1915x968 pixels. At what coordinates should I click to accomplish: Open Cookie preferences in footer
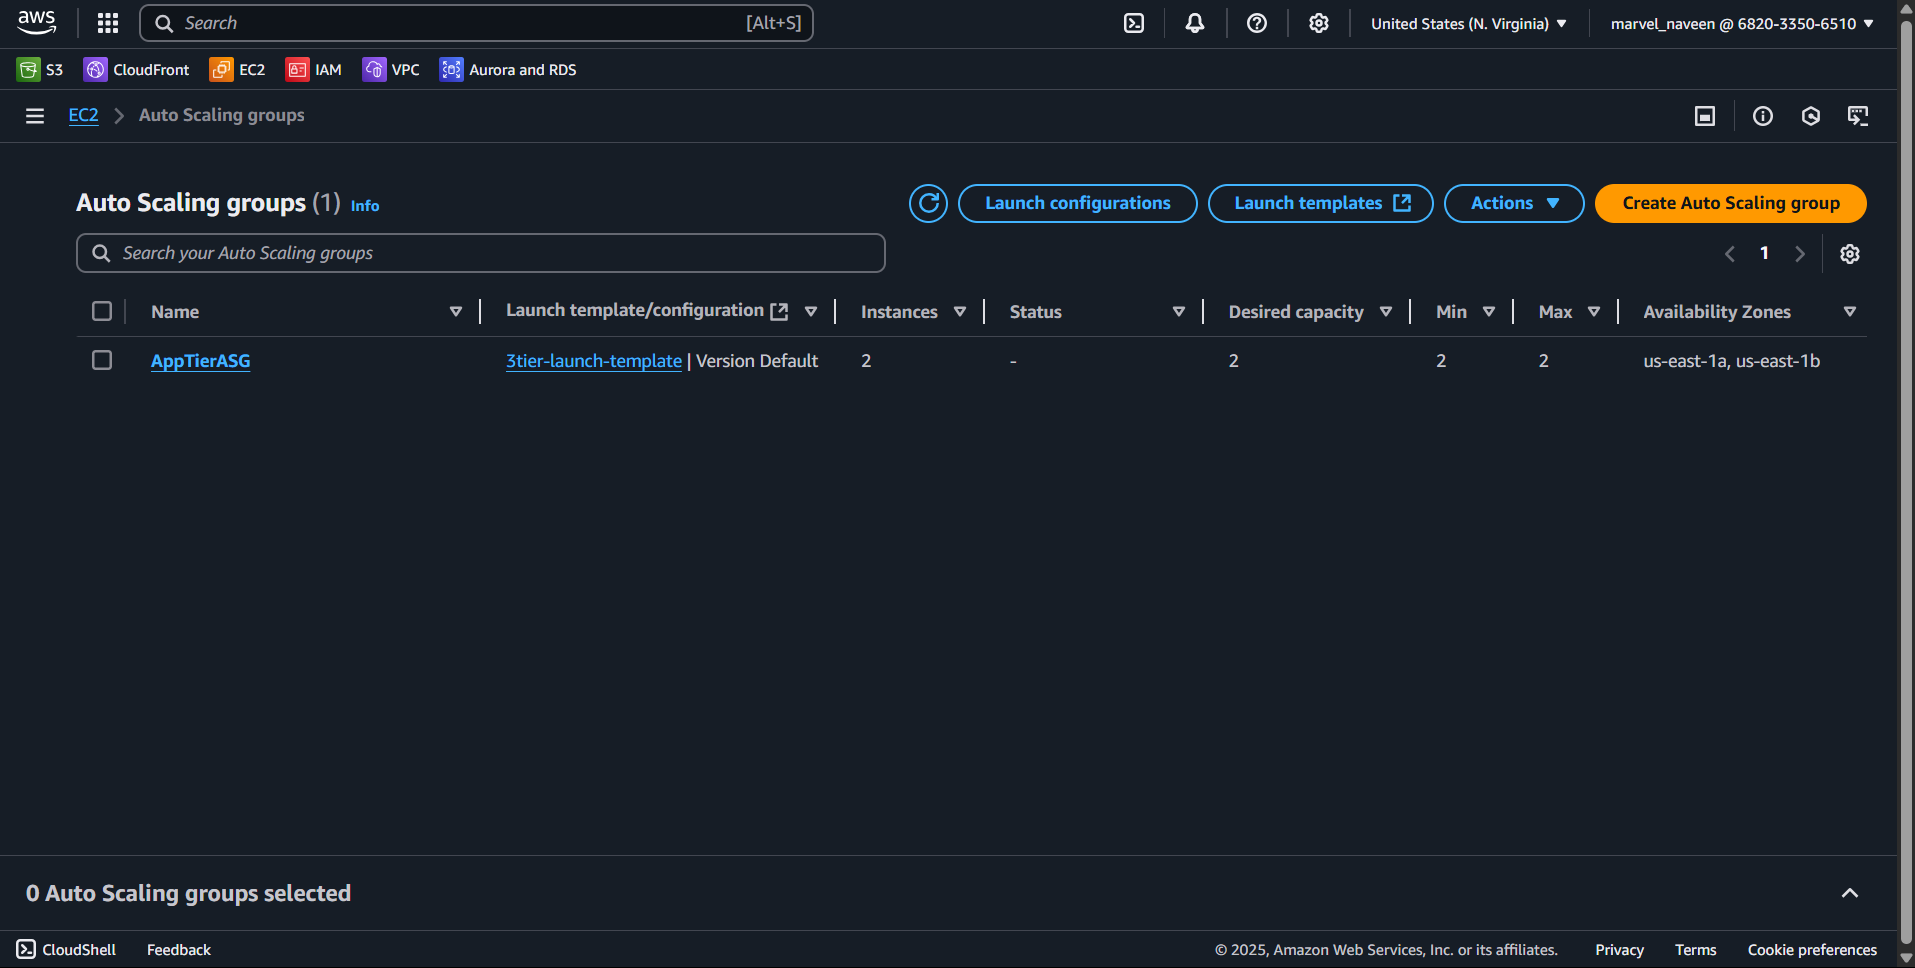(1812, 949)
